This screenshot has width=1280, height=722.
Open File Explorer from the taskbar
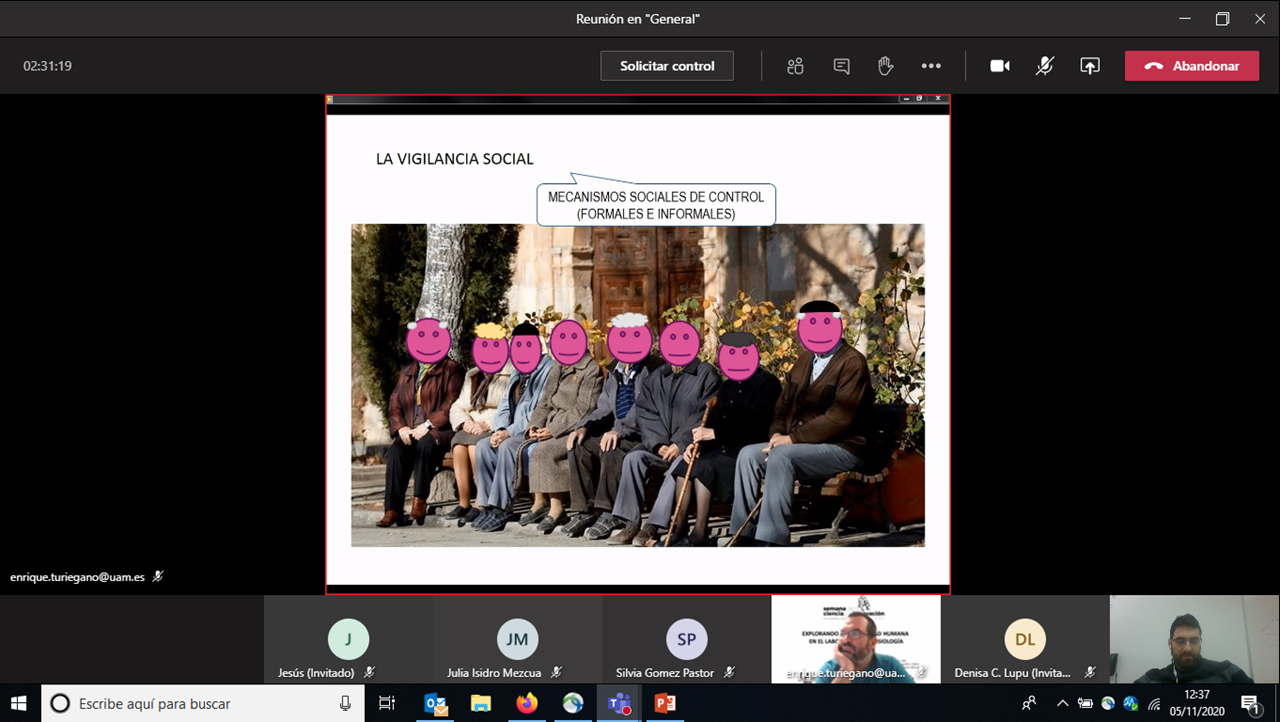click(x=481, y=704)
